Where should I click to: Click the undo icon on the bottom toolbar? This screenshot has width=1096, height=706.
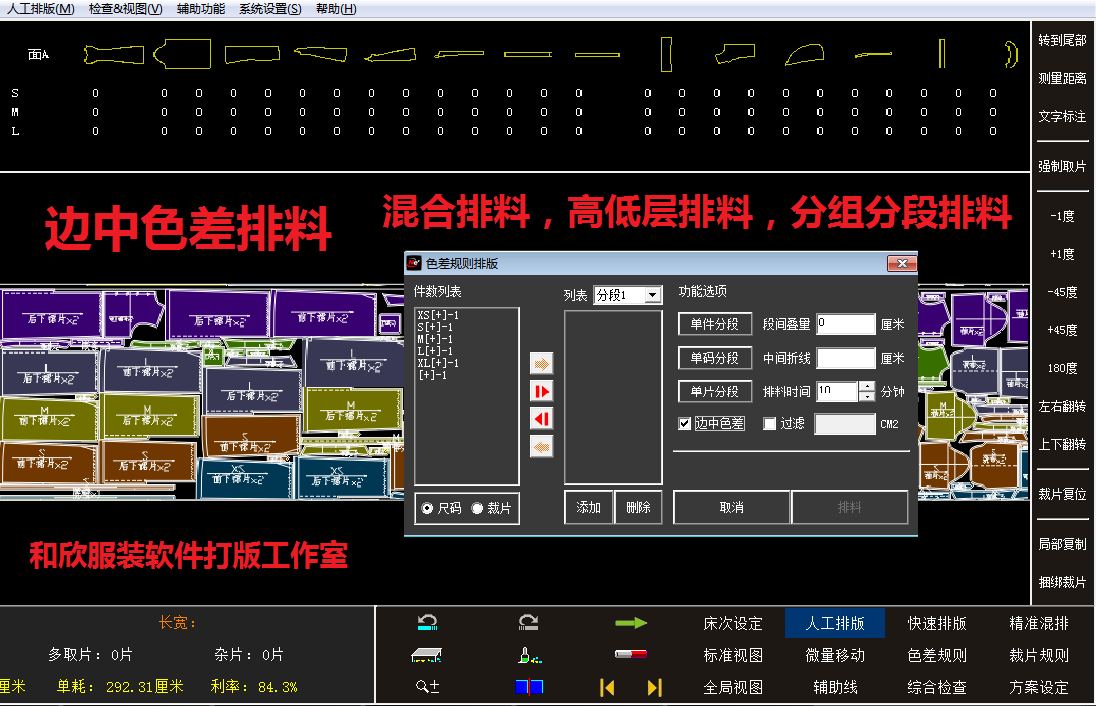[427, 622]
